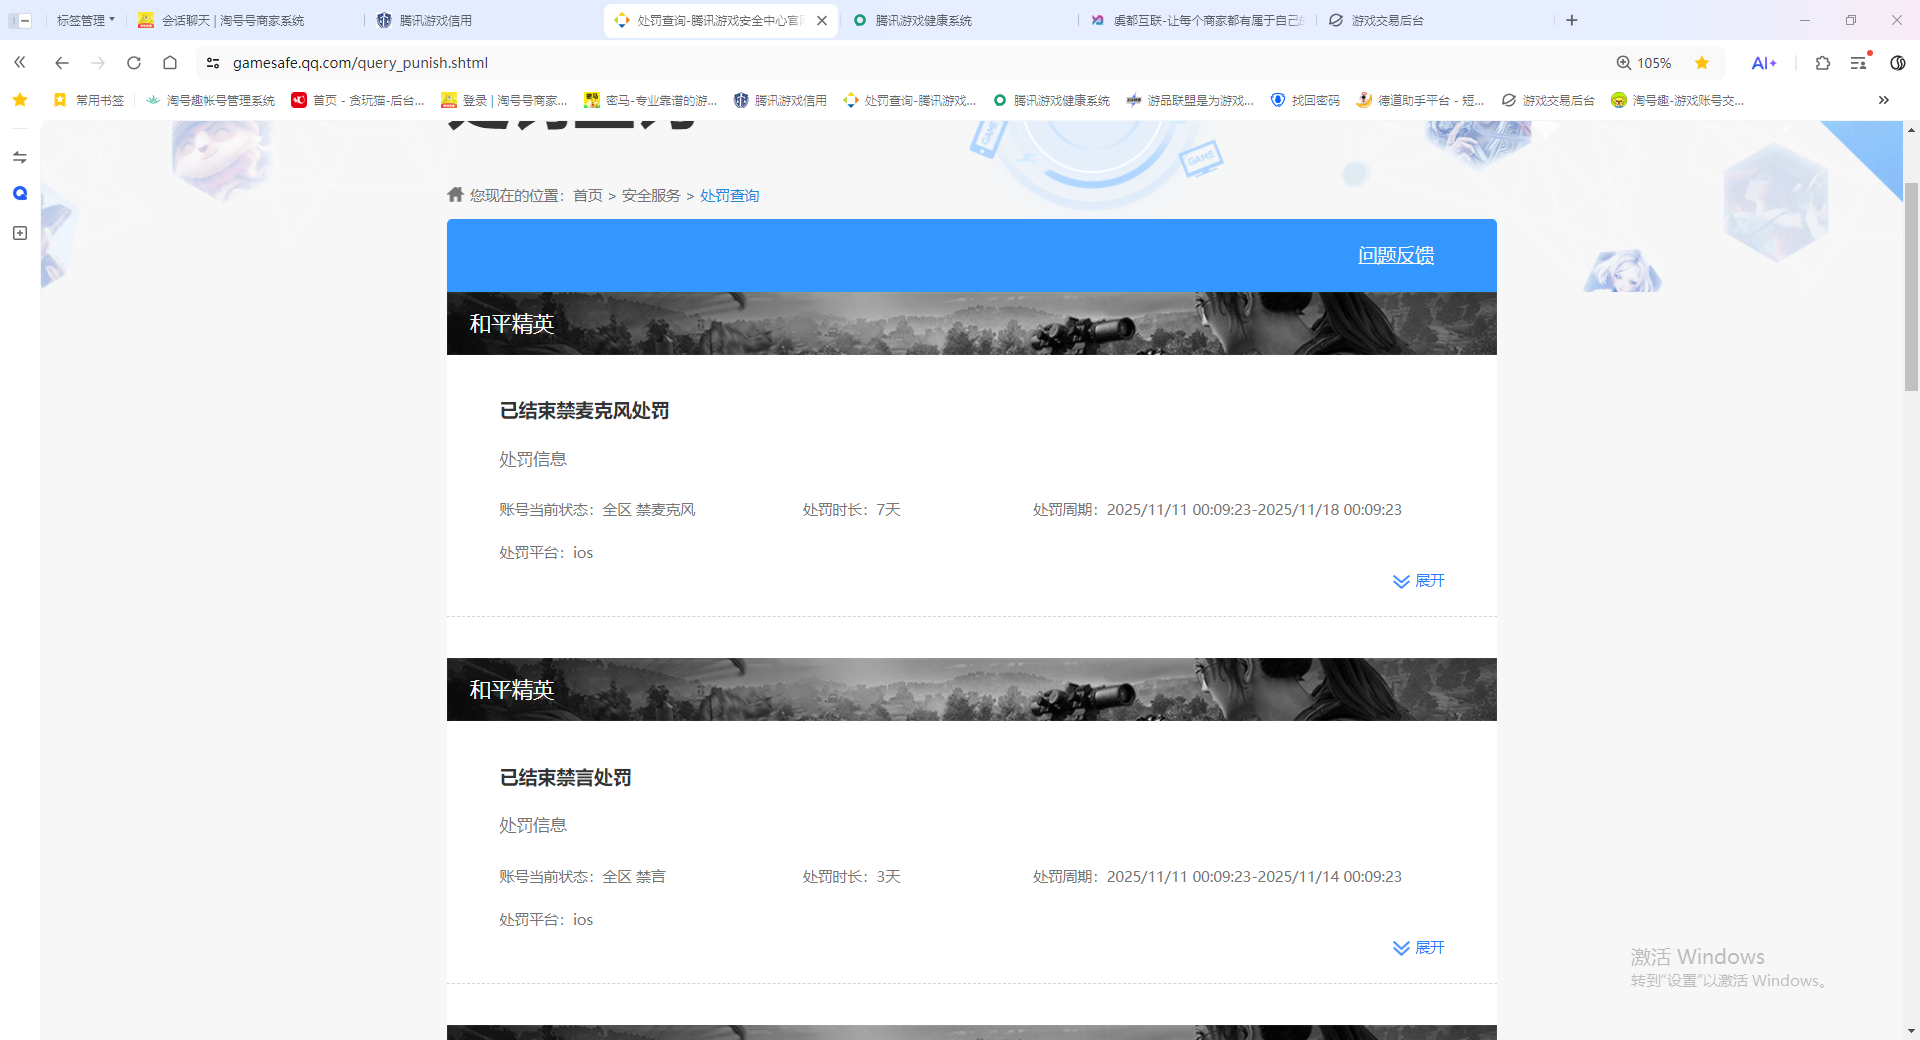This screenshot has height=1040, width=1920.
Task: Open the 安全服务 breadcrumb link
Action: tap(650, 195)
